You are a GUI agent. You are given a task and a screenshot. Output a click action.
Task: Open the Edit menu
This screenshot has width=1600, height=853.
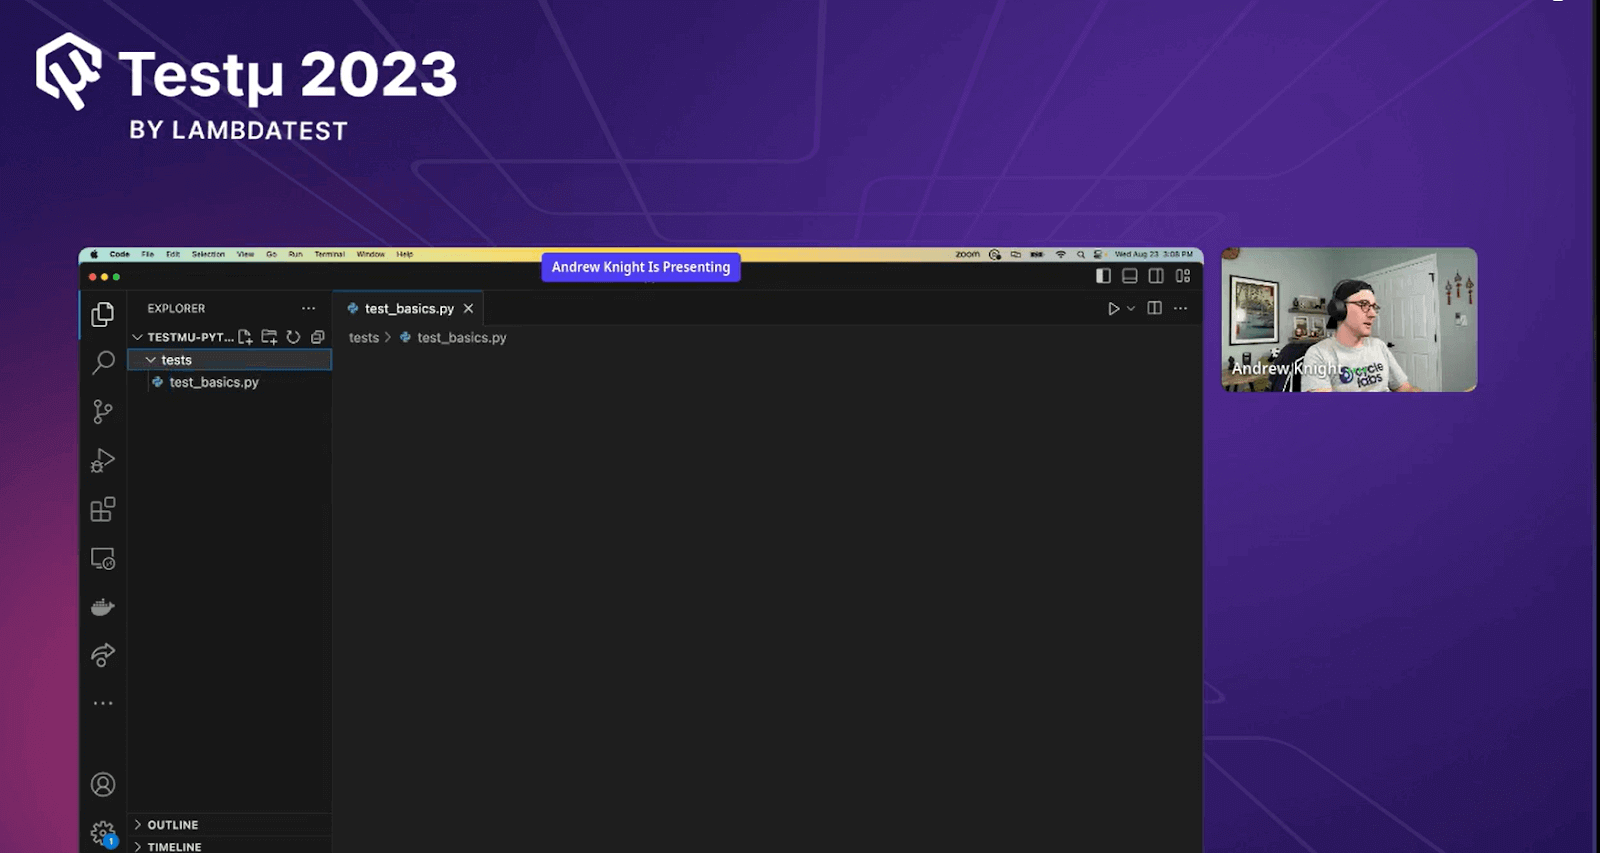click(x=173, y=254)
